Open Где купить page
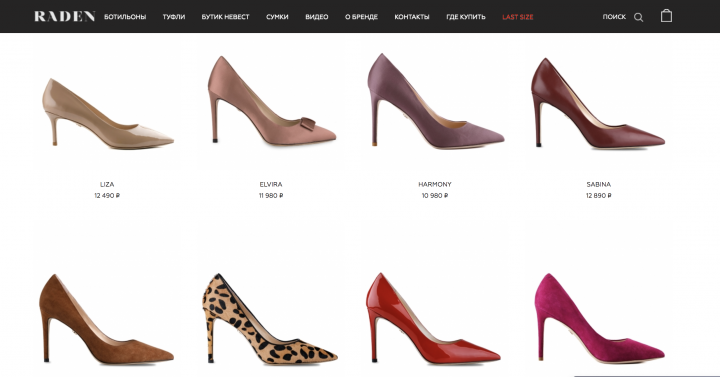The image size is (720, 377). [466, 17]
